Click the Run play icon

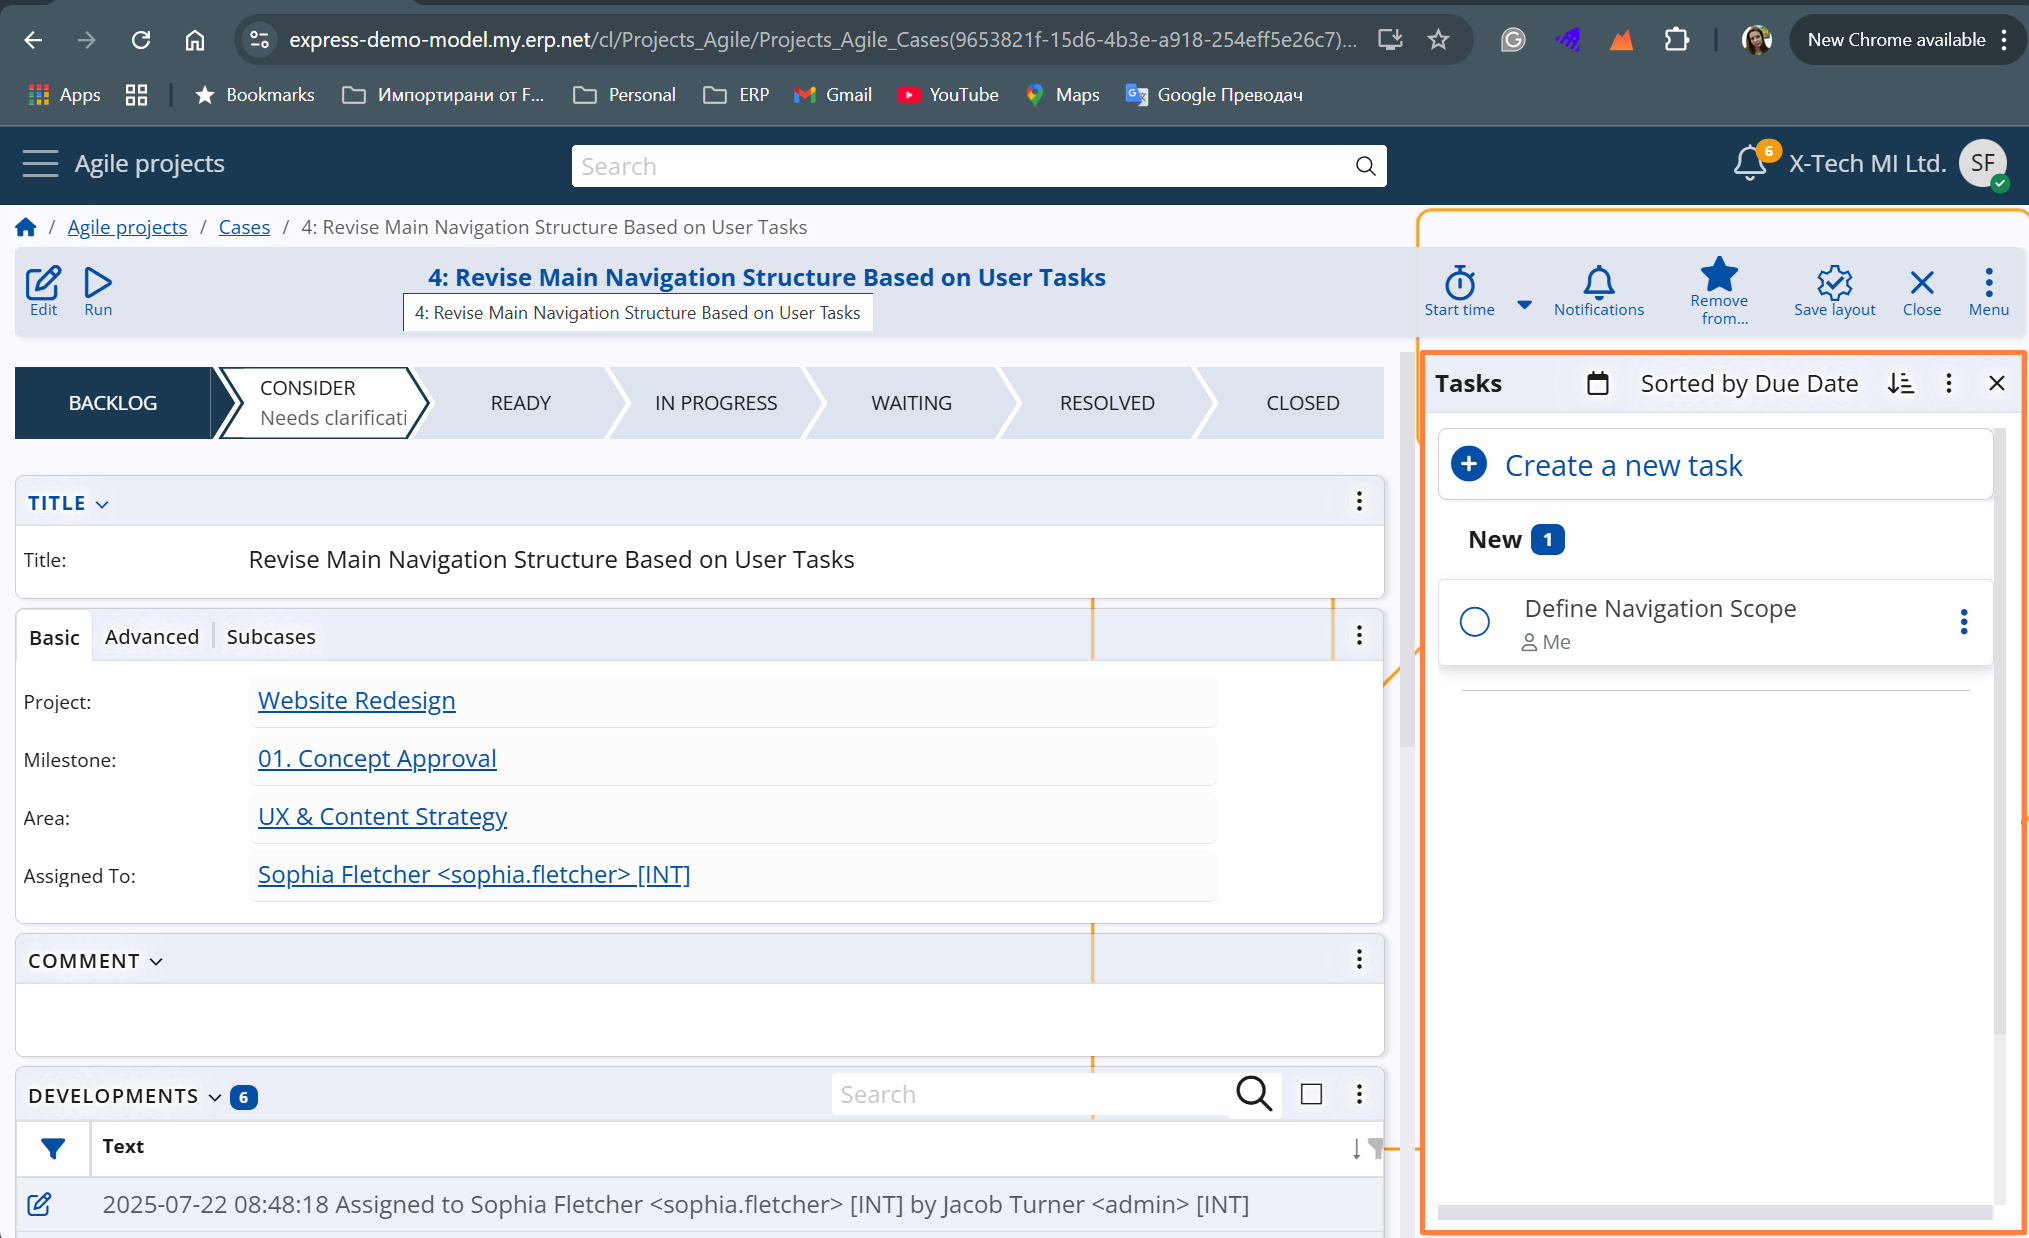(98, 284)
